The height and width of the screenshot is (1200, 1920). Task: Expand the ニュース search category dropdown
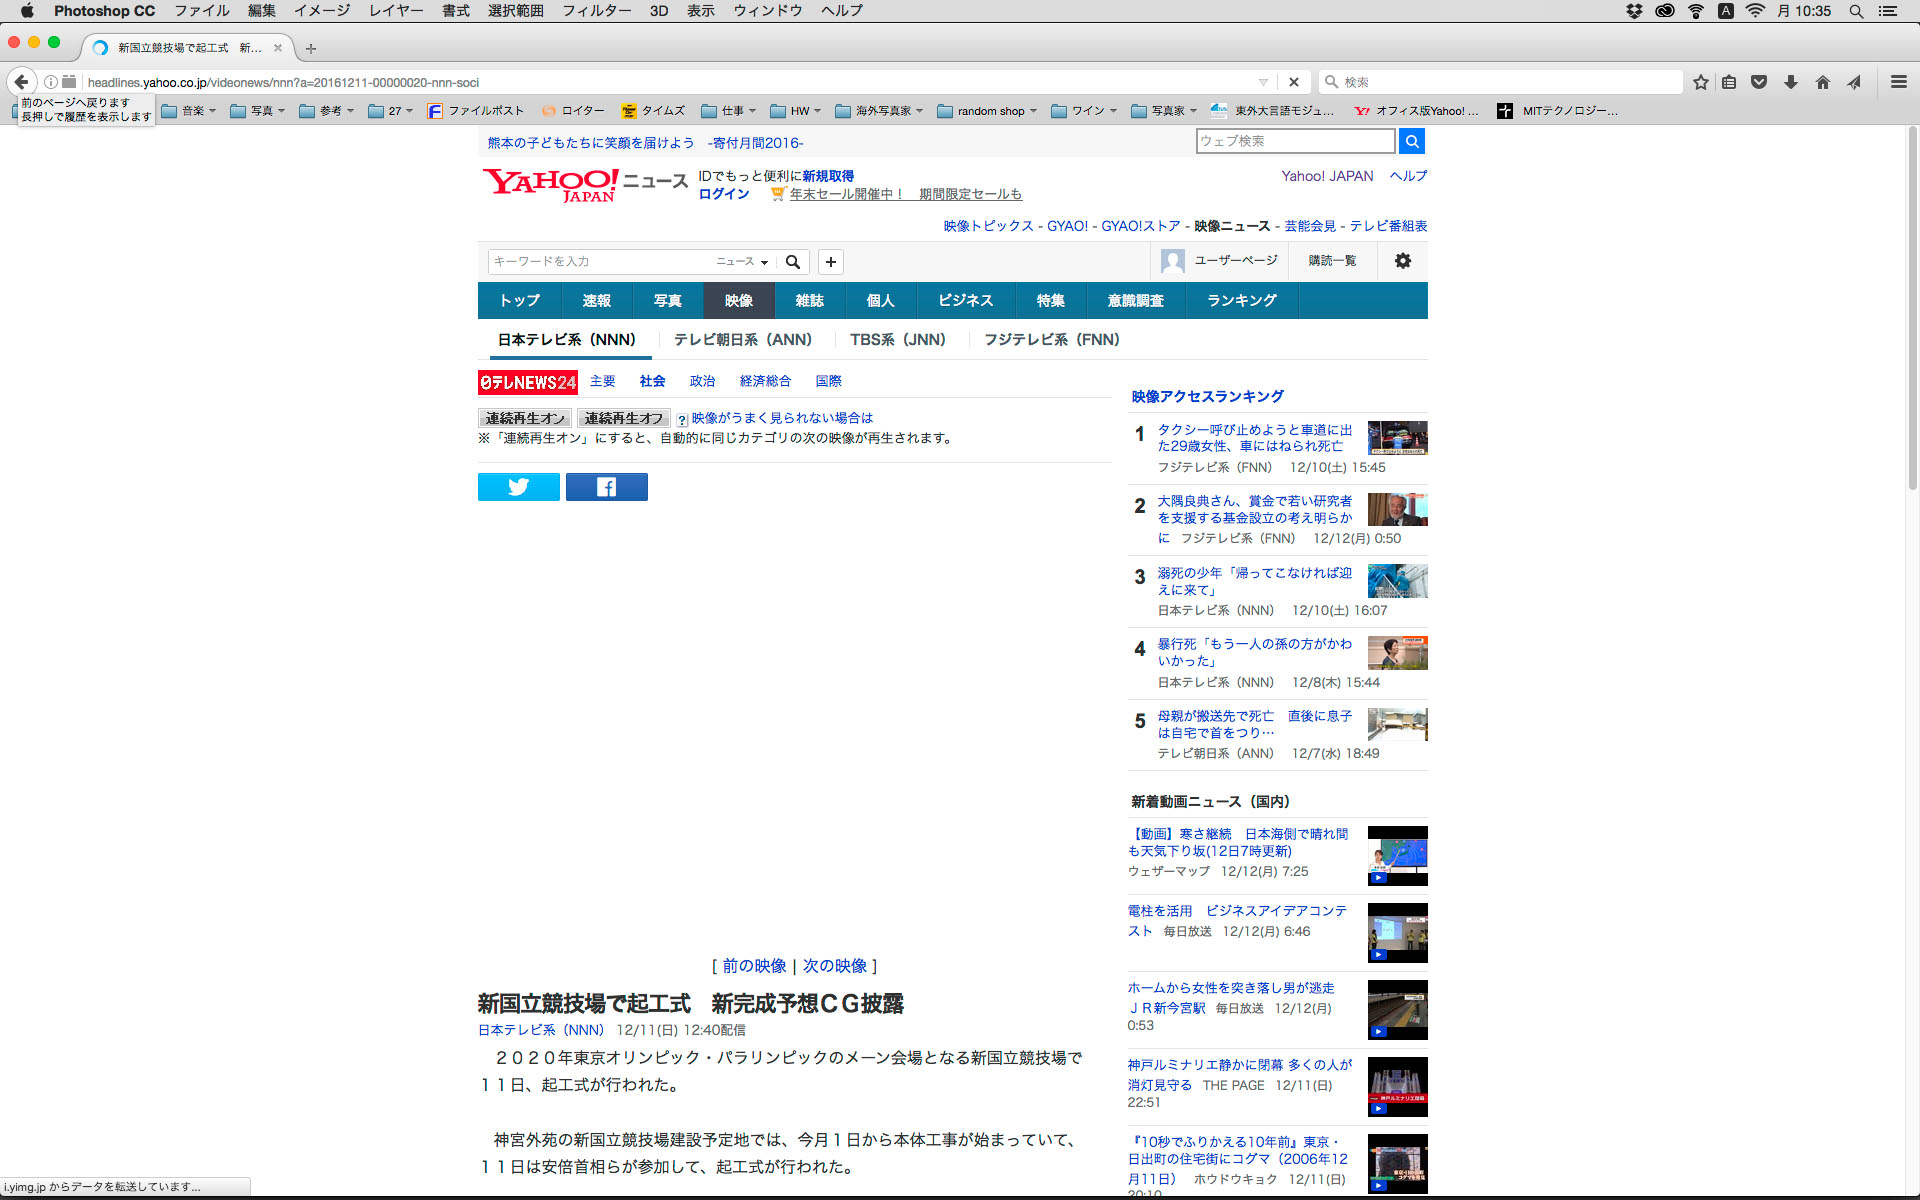742,262
